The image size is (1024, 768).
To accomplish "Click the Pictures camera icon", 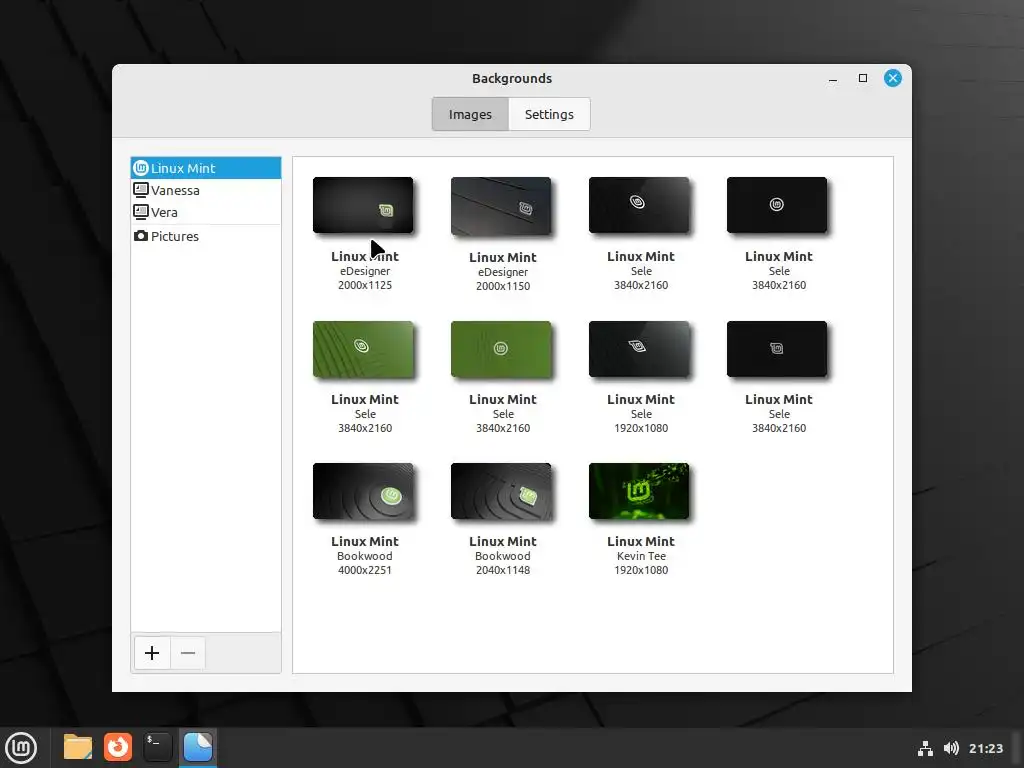I will [140, 236].
